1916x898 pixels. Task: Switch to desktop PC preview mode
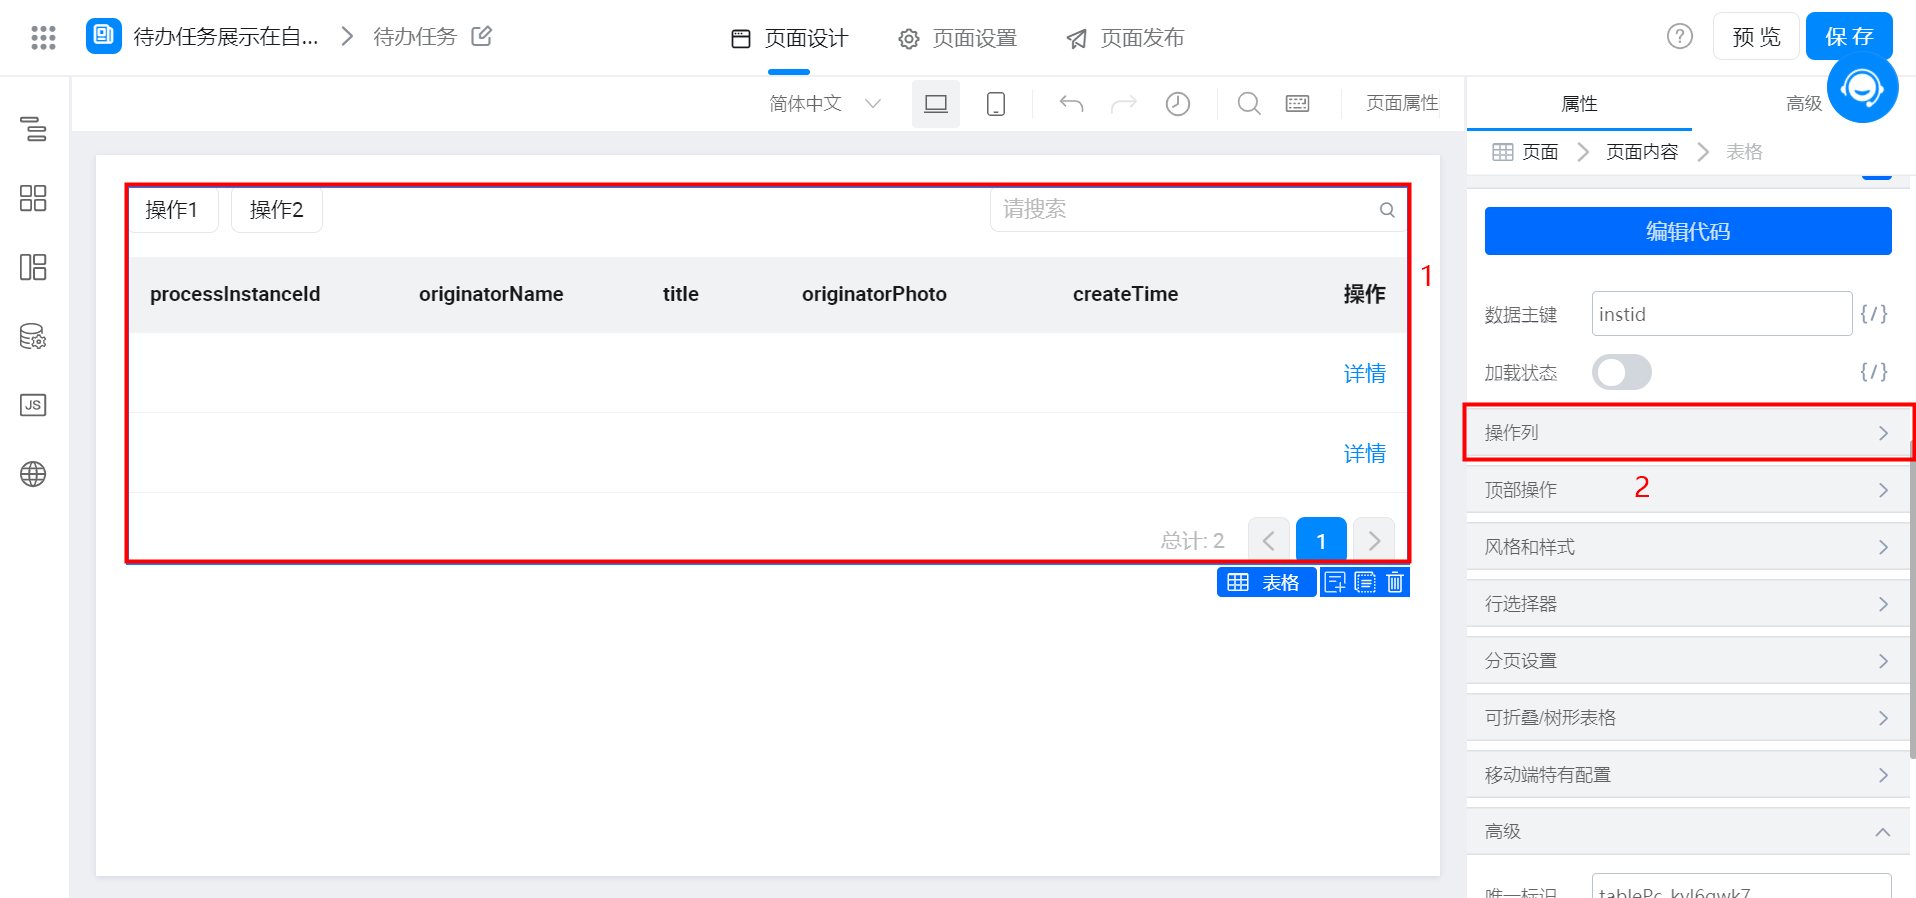(936, 104)
